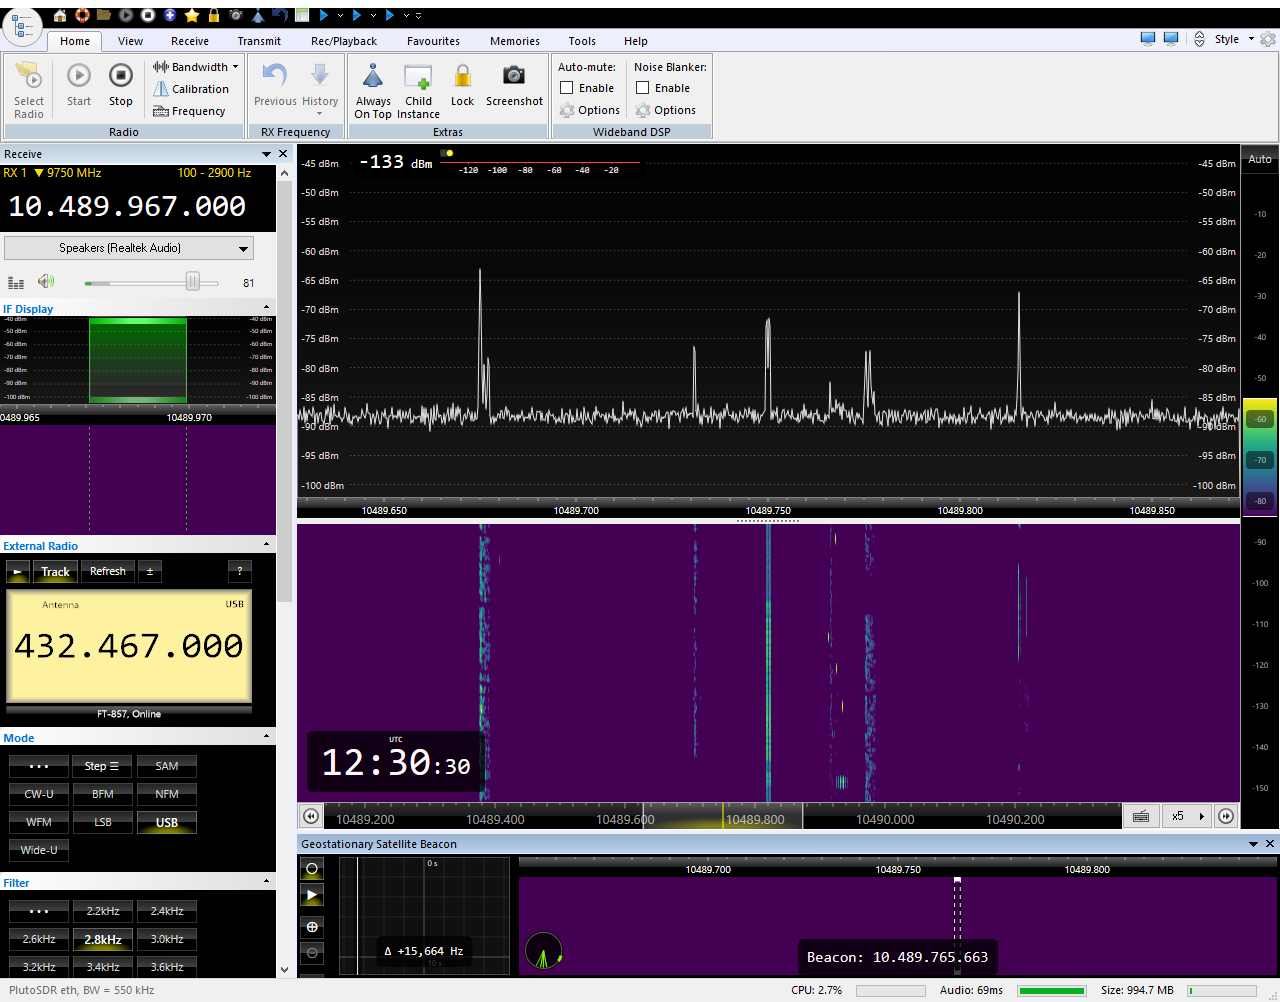This screenshot has height=1002, width=1280.
Task: Open the Speakers (Realtek Audio) dropdown
Action: (129, 248)
